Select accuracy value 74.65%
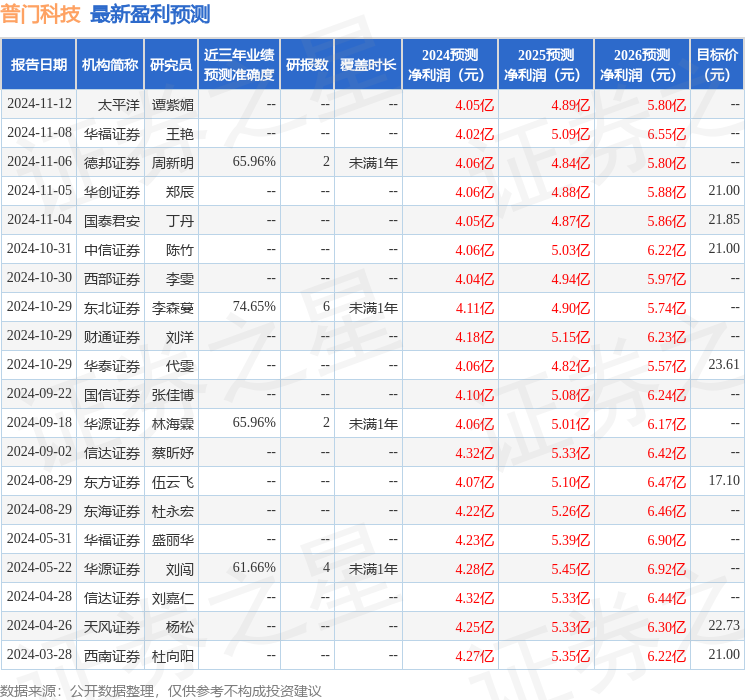The image size is (745, 700). coord(254,307)
